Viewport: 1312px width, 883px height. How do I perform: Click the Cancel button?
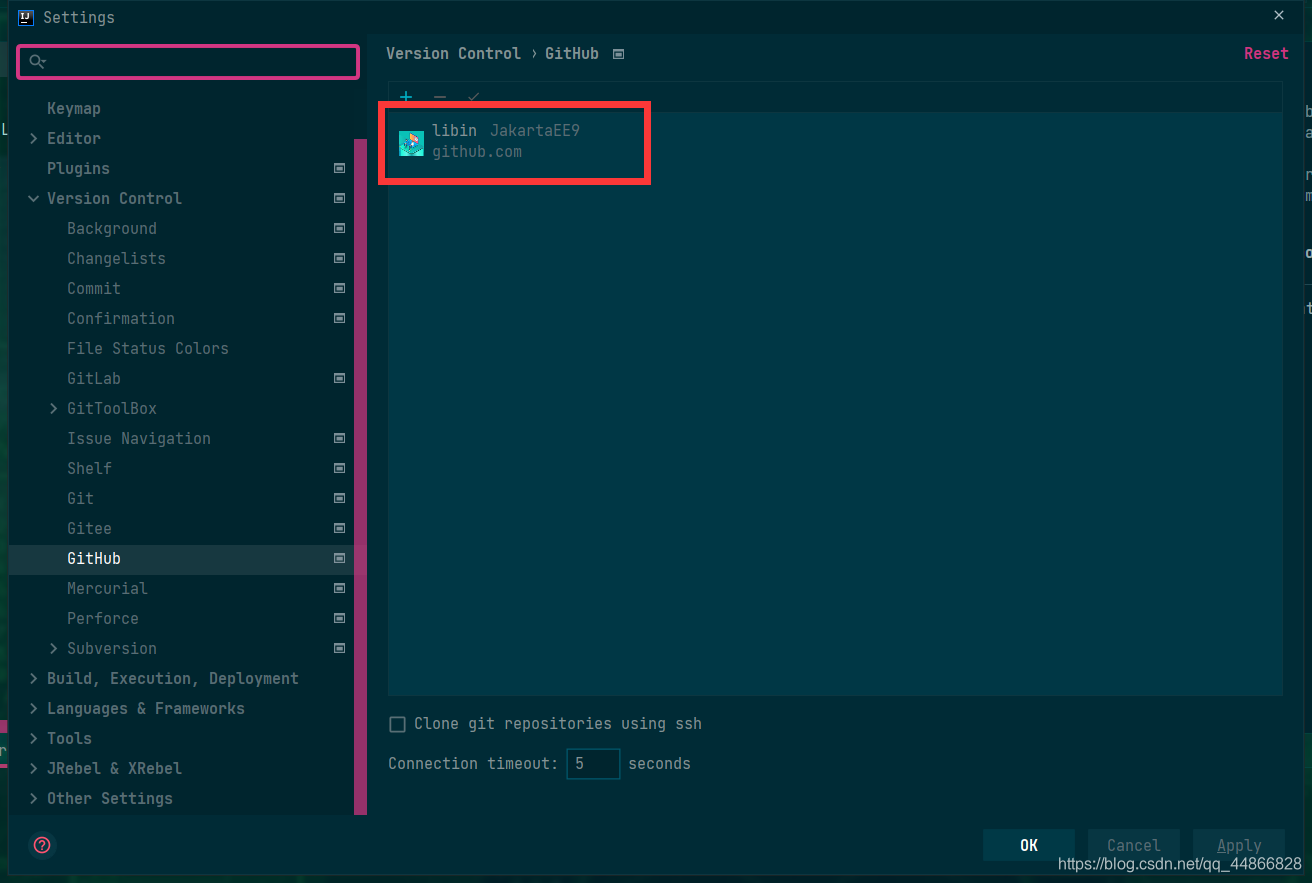click(1133, 845)
